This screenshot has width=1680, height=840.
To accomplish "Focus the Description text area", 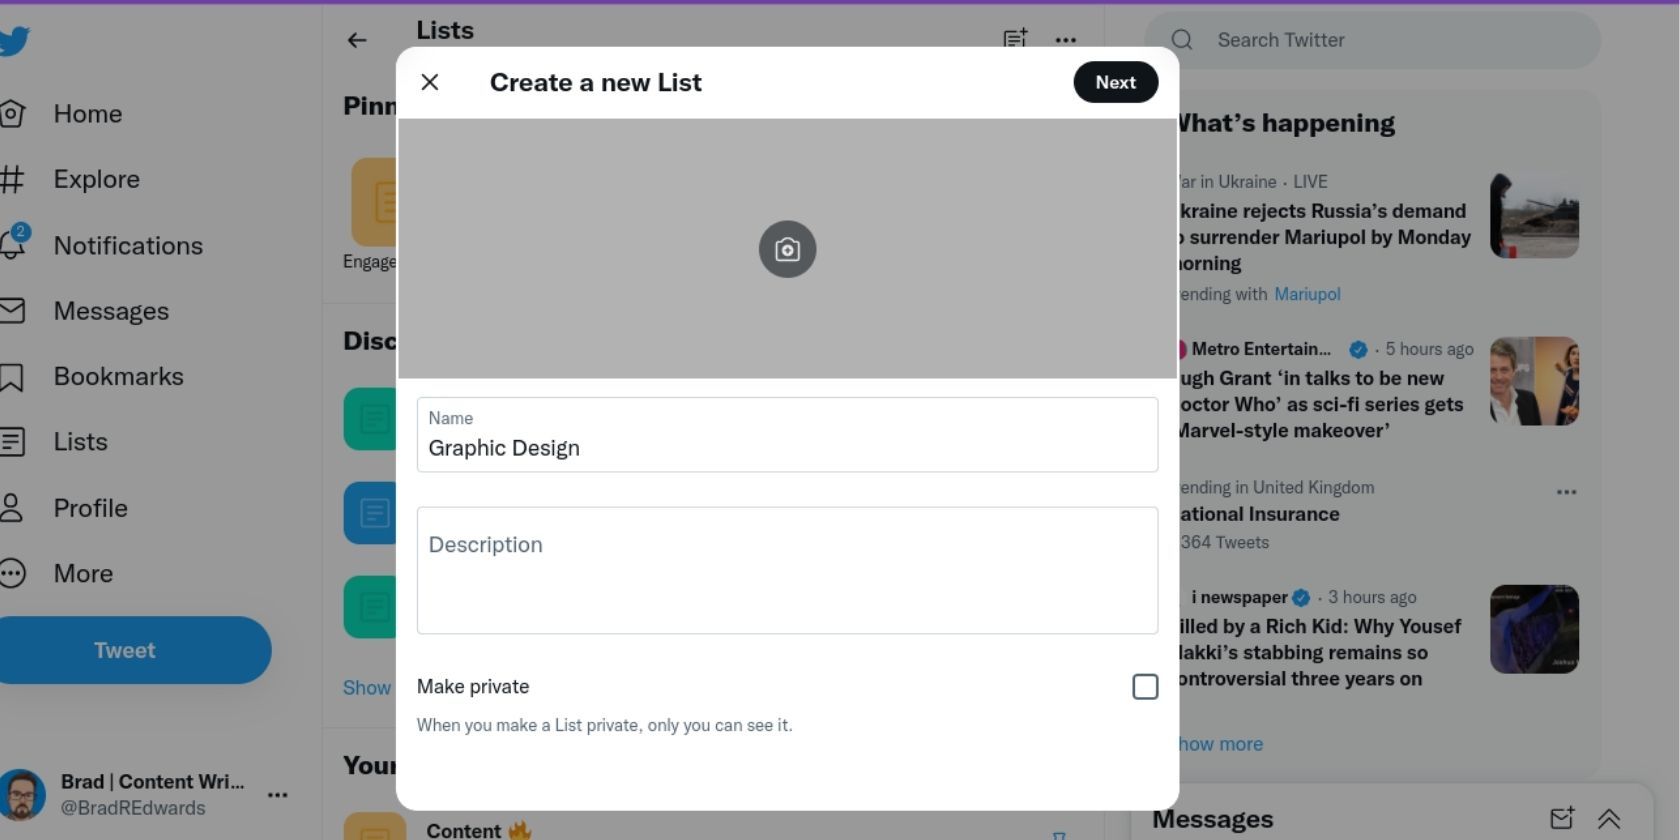I will (x=787, y=570).
